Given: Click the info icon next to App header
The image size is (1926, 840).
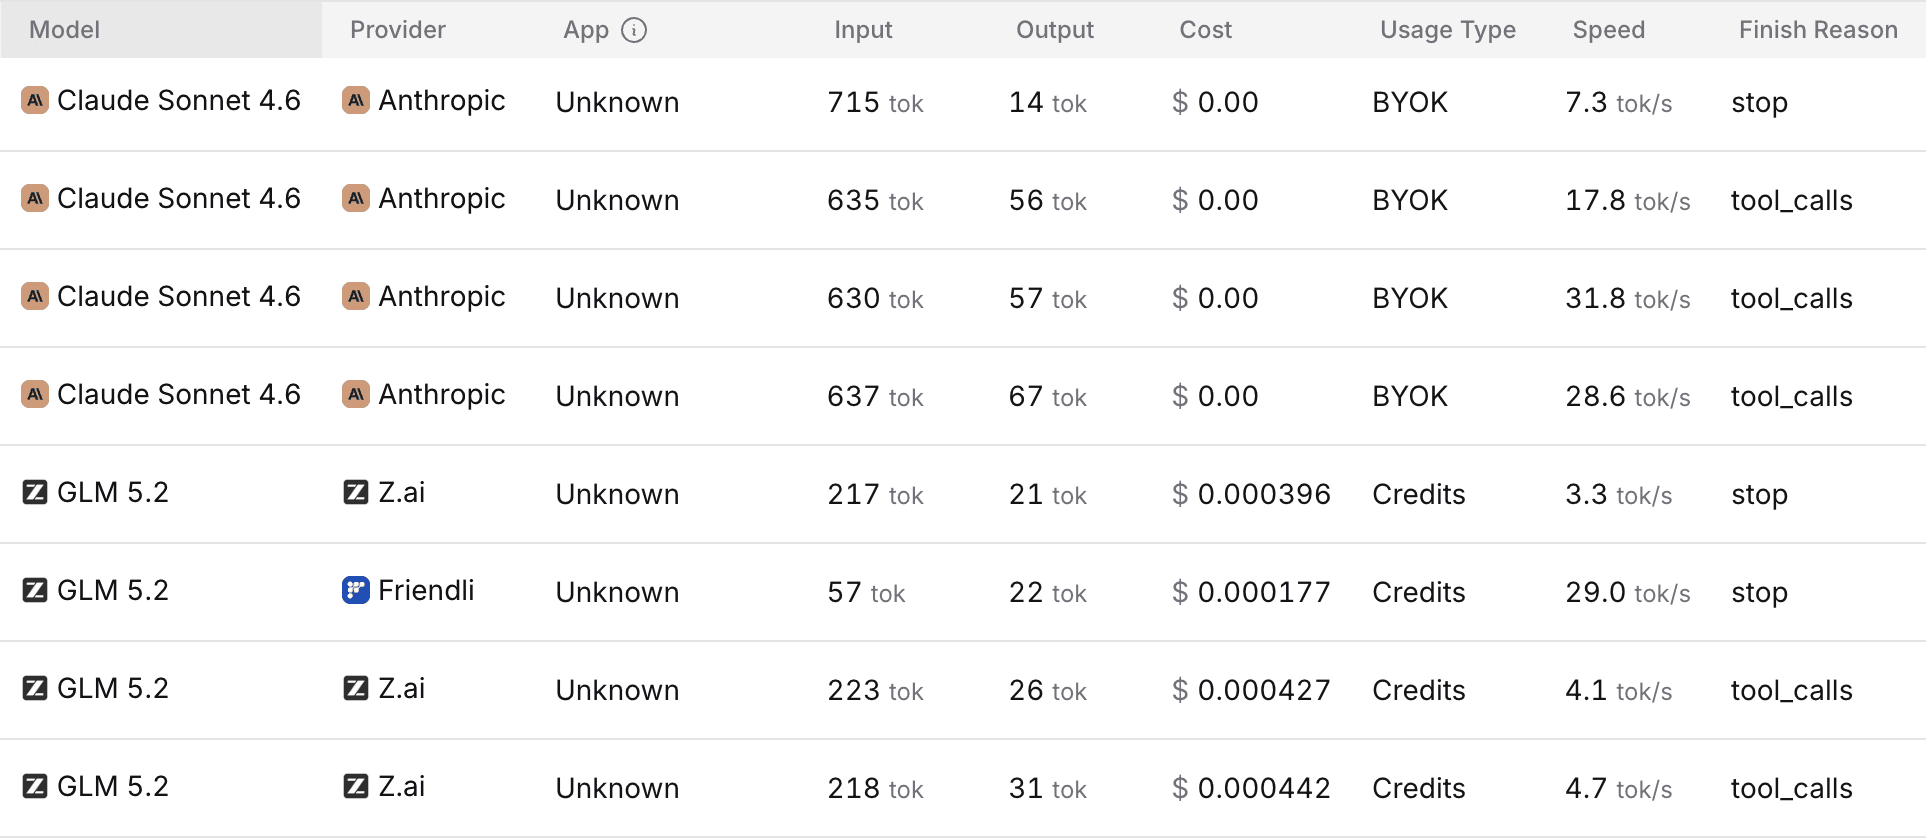Looking at the screenshot, I should point(634,30).
